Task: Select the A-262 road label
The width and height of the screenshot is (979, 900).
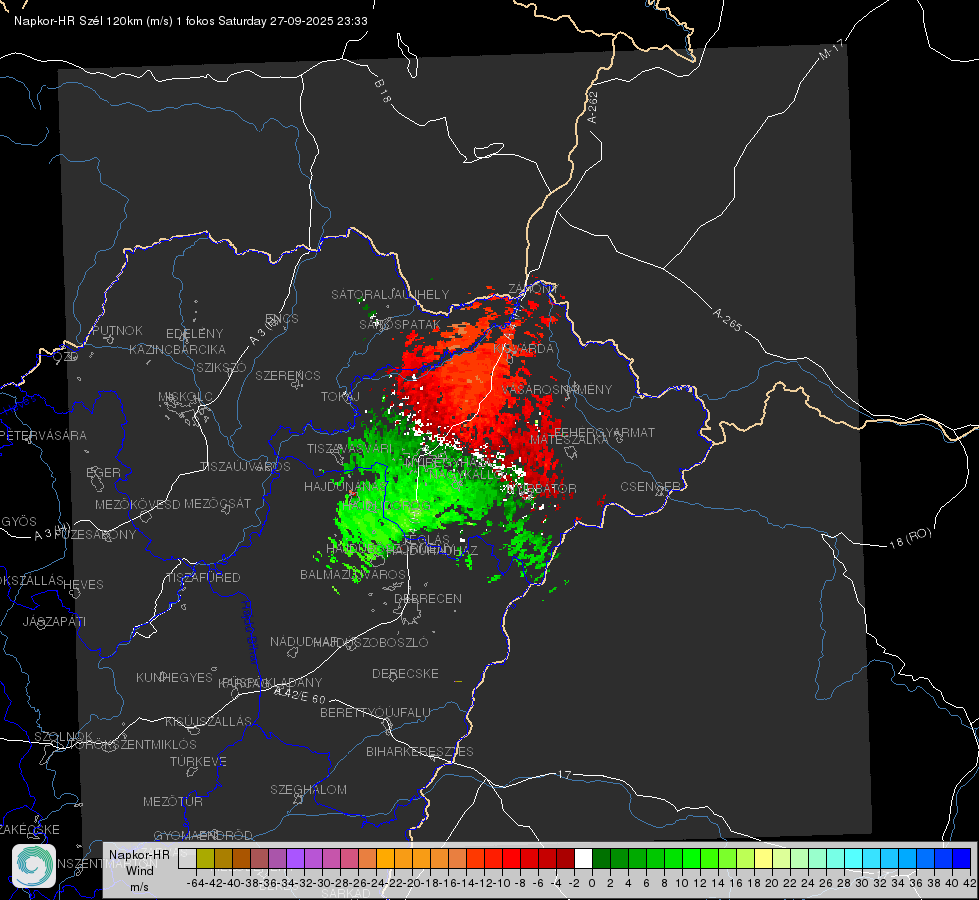Action: [x=593, y=107]
